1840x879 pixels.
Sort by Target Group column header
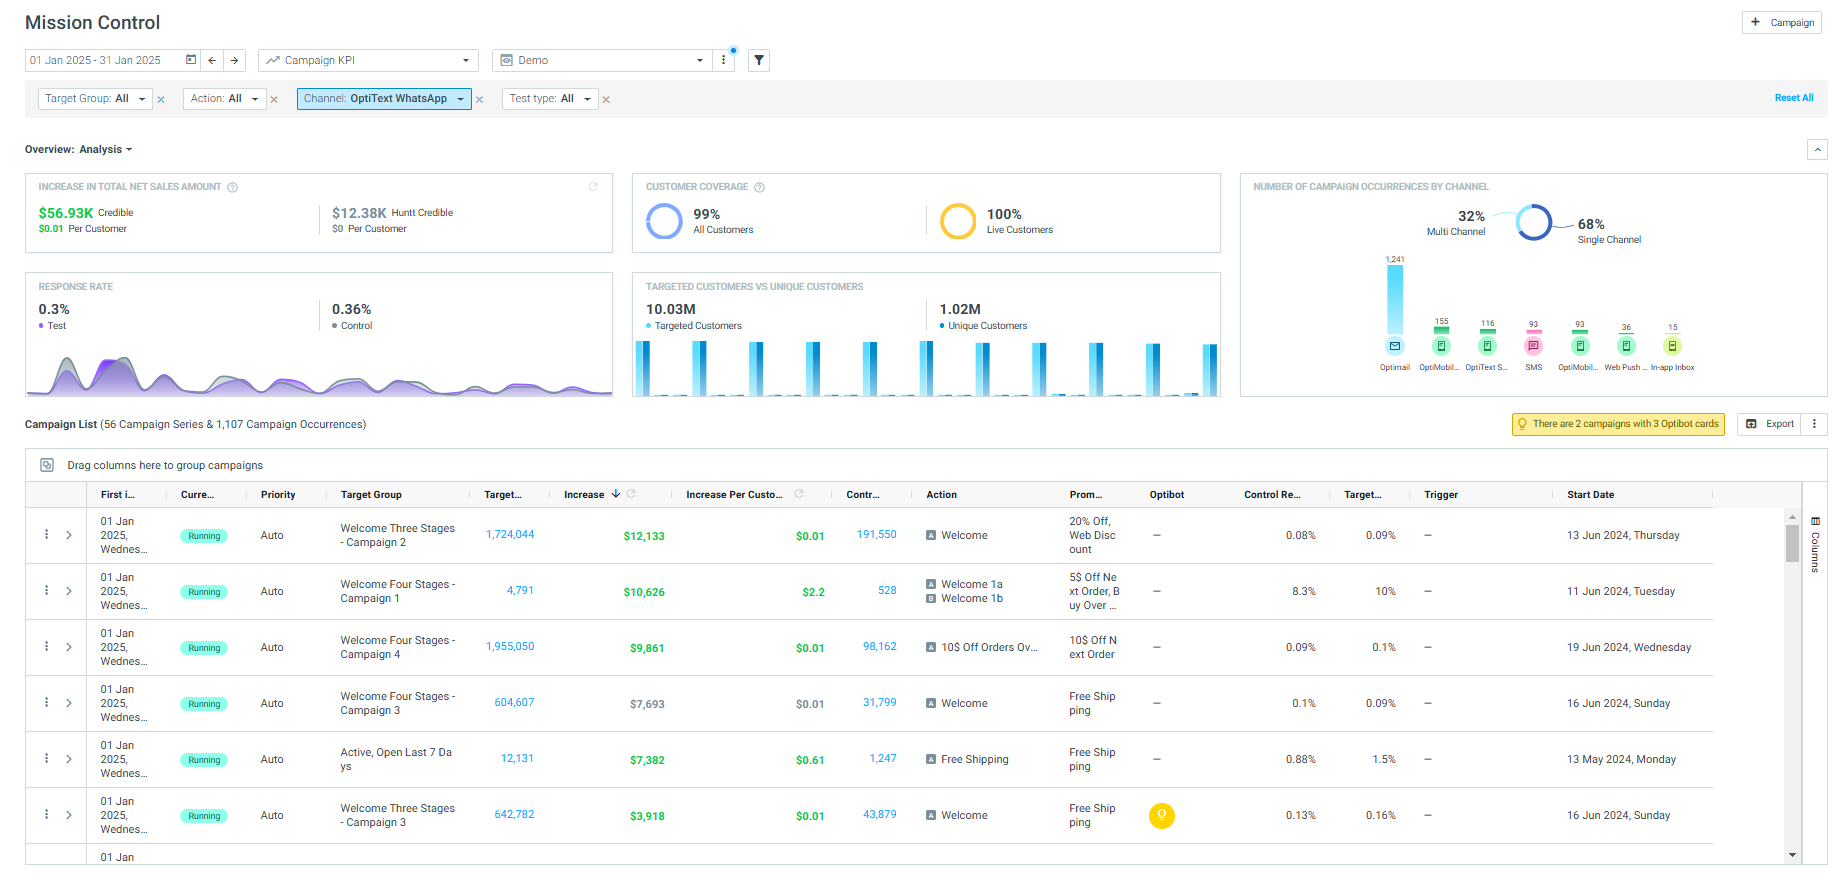pyautogui.click(x=371, y=495)
